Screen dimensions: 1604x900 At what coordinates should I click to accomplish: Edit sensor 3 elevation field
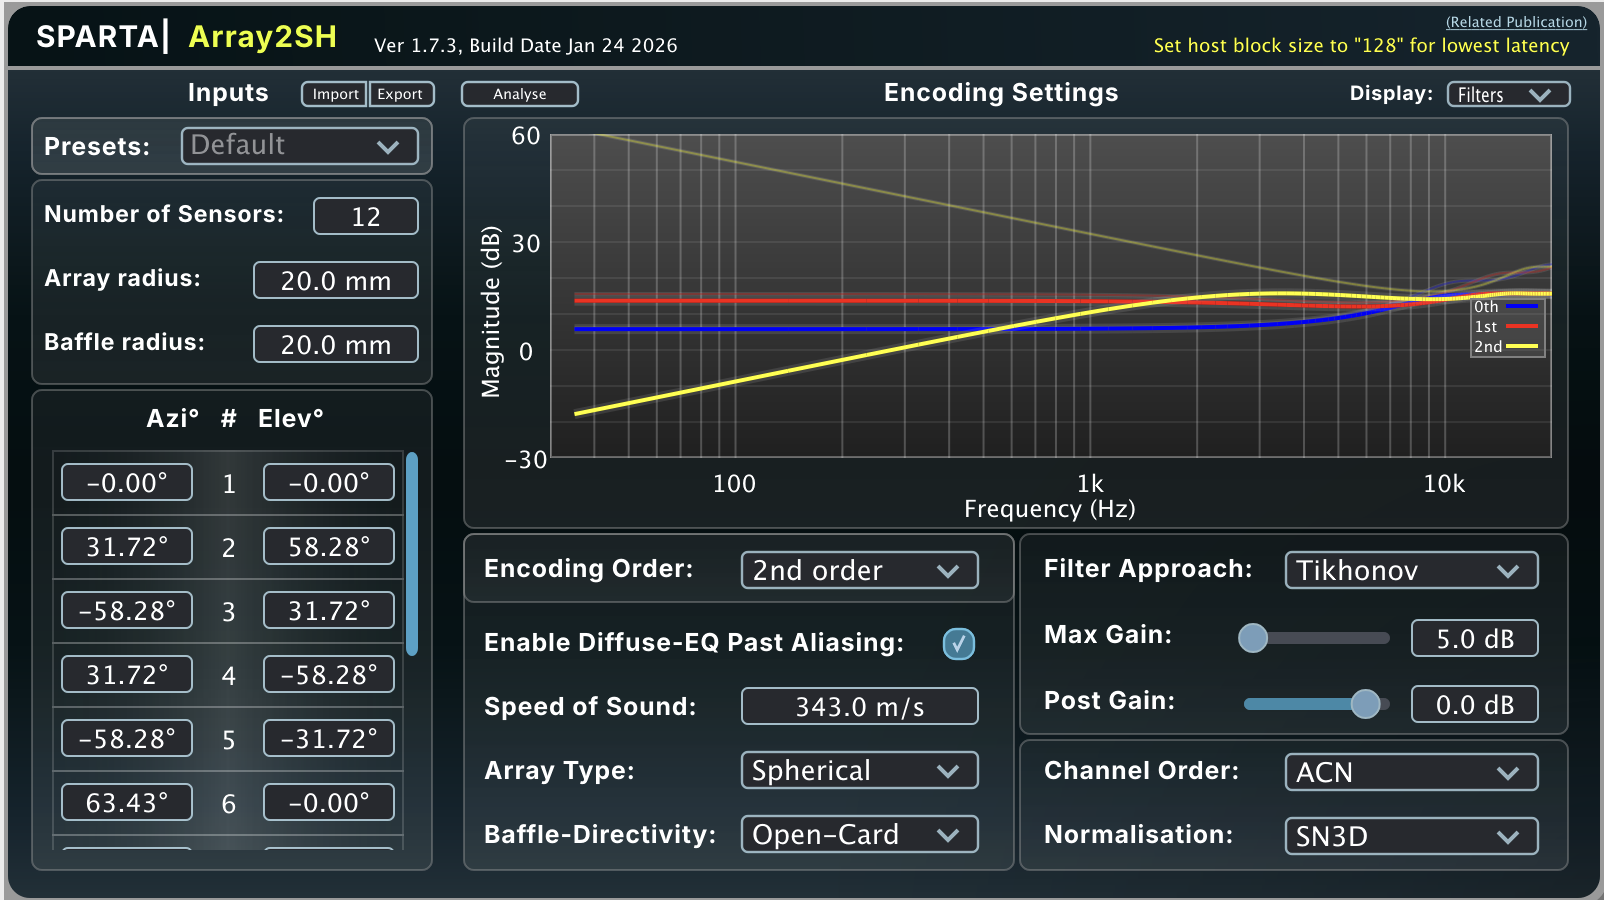(x=329, y=610)
